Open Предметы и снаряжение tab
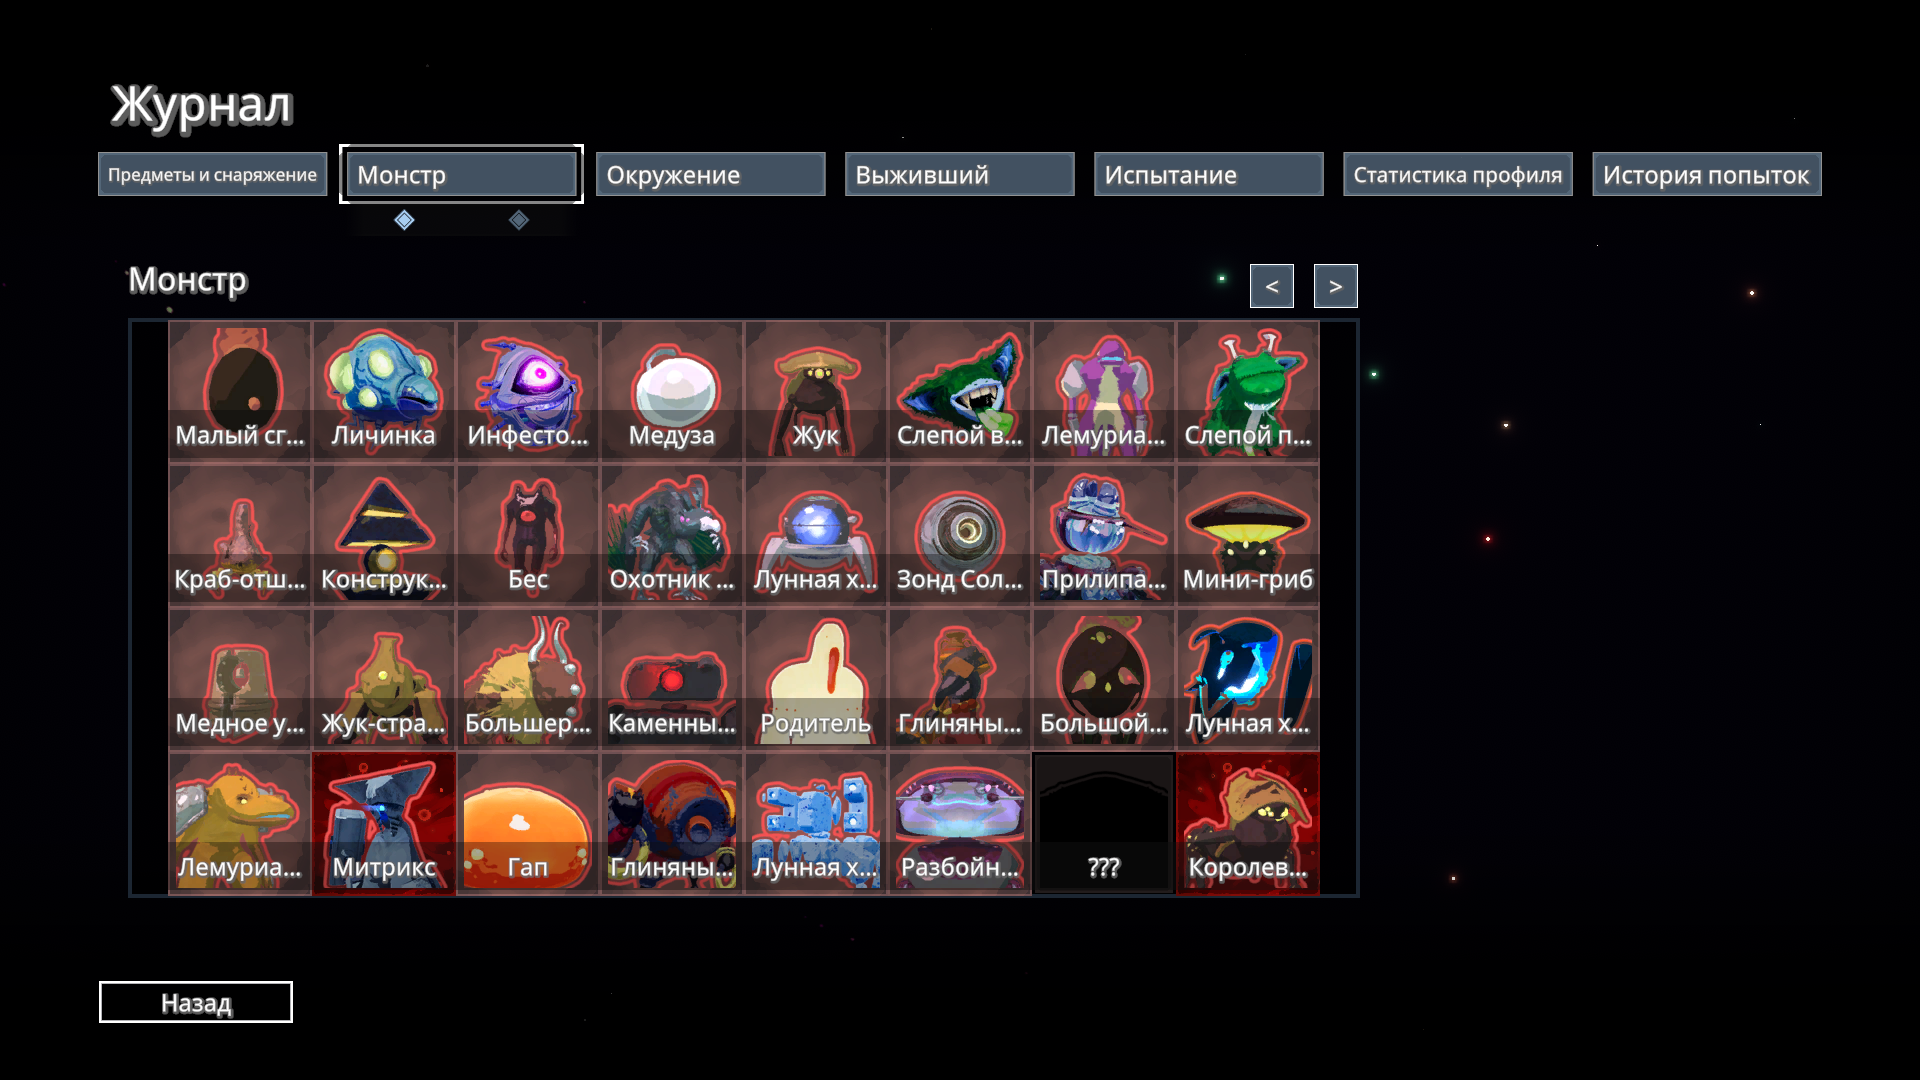This screenshot has height=1080, width=1920. point(212,175)
